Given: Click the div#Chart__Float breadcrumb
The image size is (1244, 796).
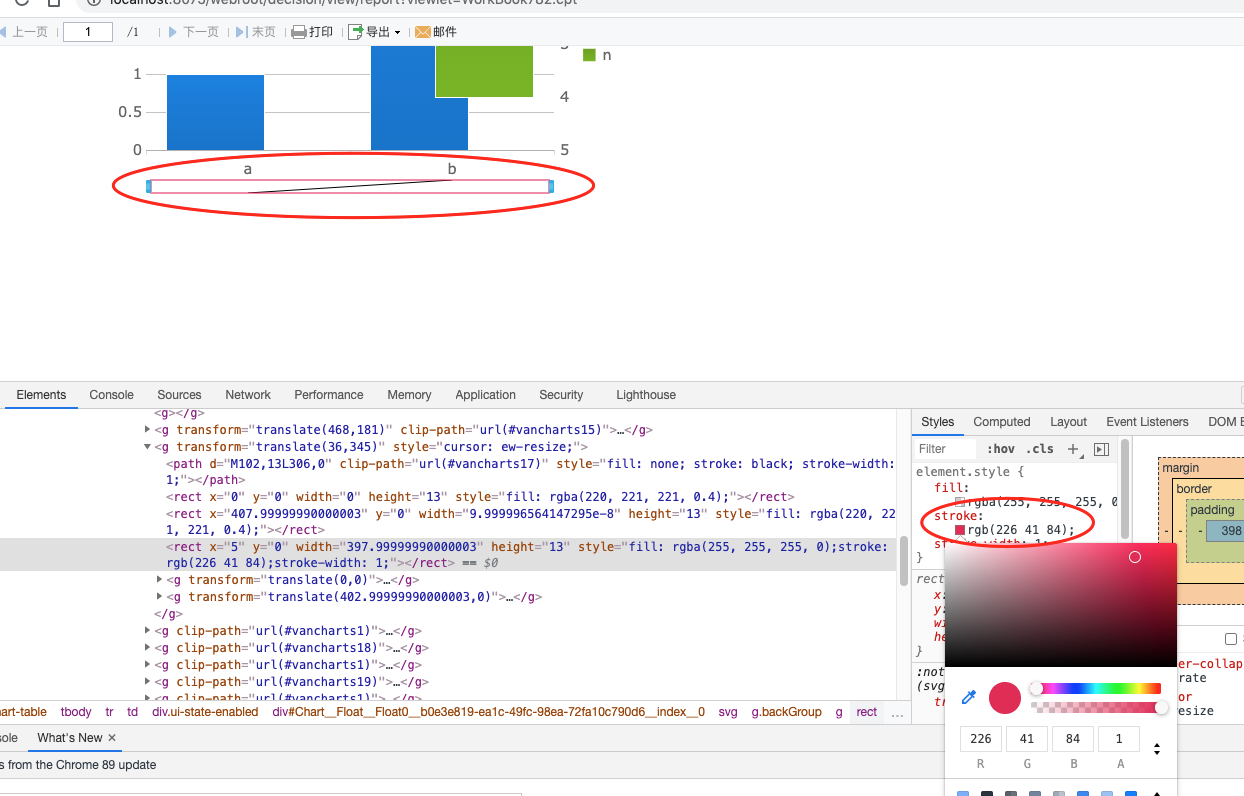Looking at the screenshot, I should (488, 712).
